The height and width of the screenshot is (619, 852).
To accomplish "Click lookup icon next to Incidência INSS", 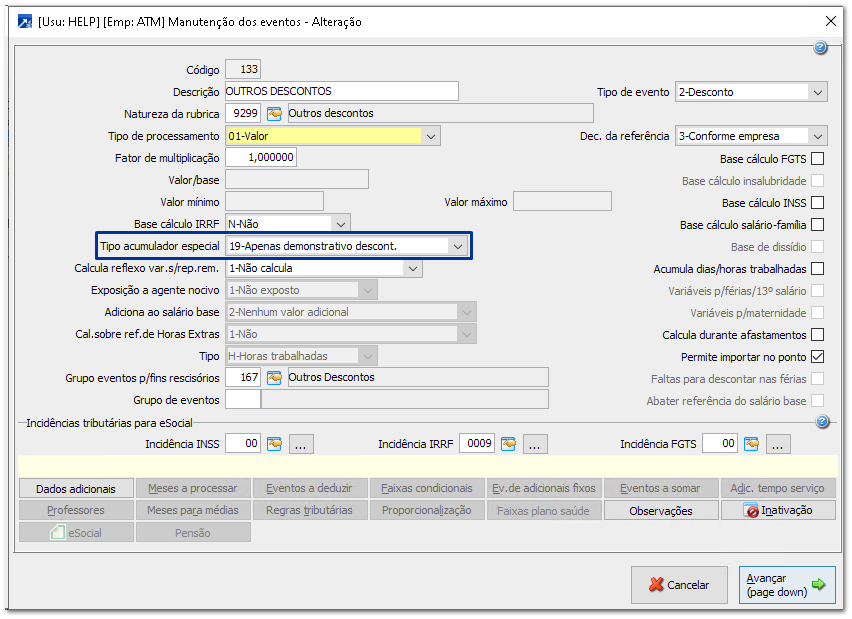I will tap(274, 444).
